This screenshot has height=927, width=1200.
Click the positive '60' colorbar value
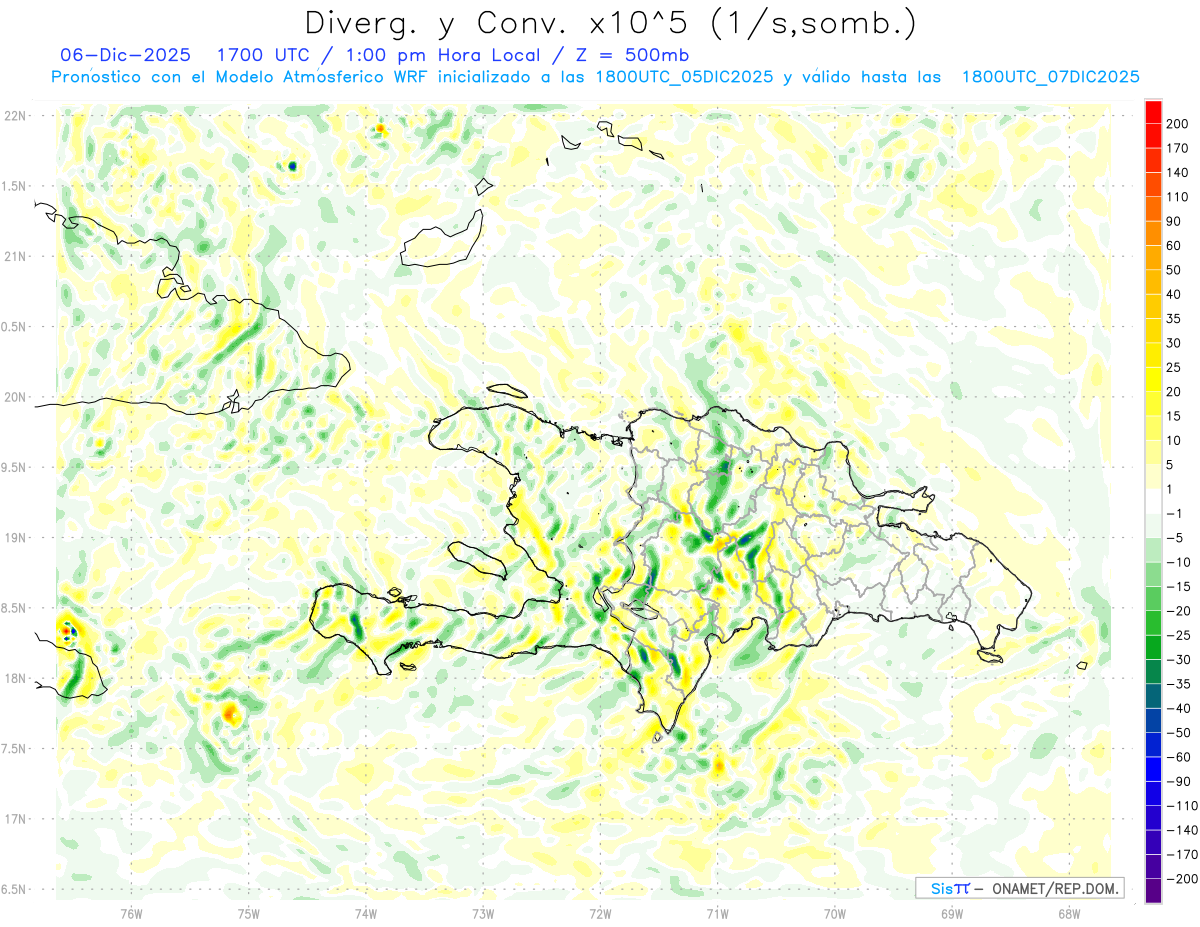1174,246
